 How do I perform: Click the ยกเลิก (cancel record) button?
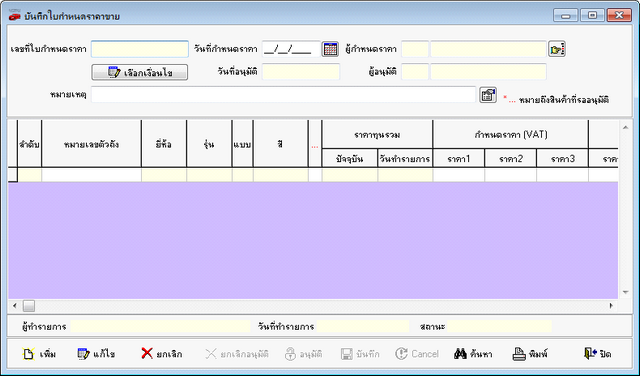coord(162,354)
